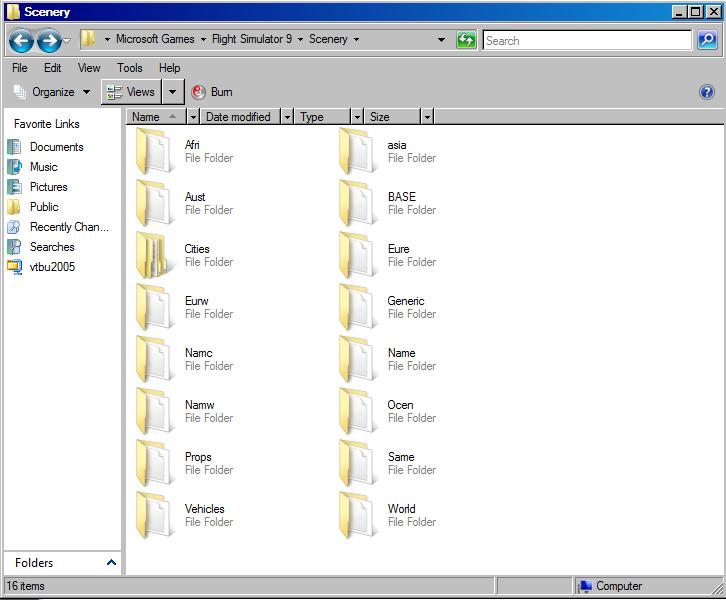
Task: Open the Recently Changed favorite link
Action: 69,227
